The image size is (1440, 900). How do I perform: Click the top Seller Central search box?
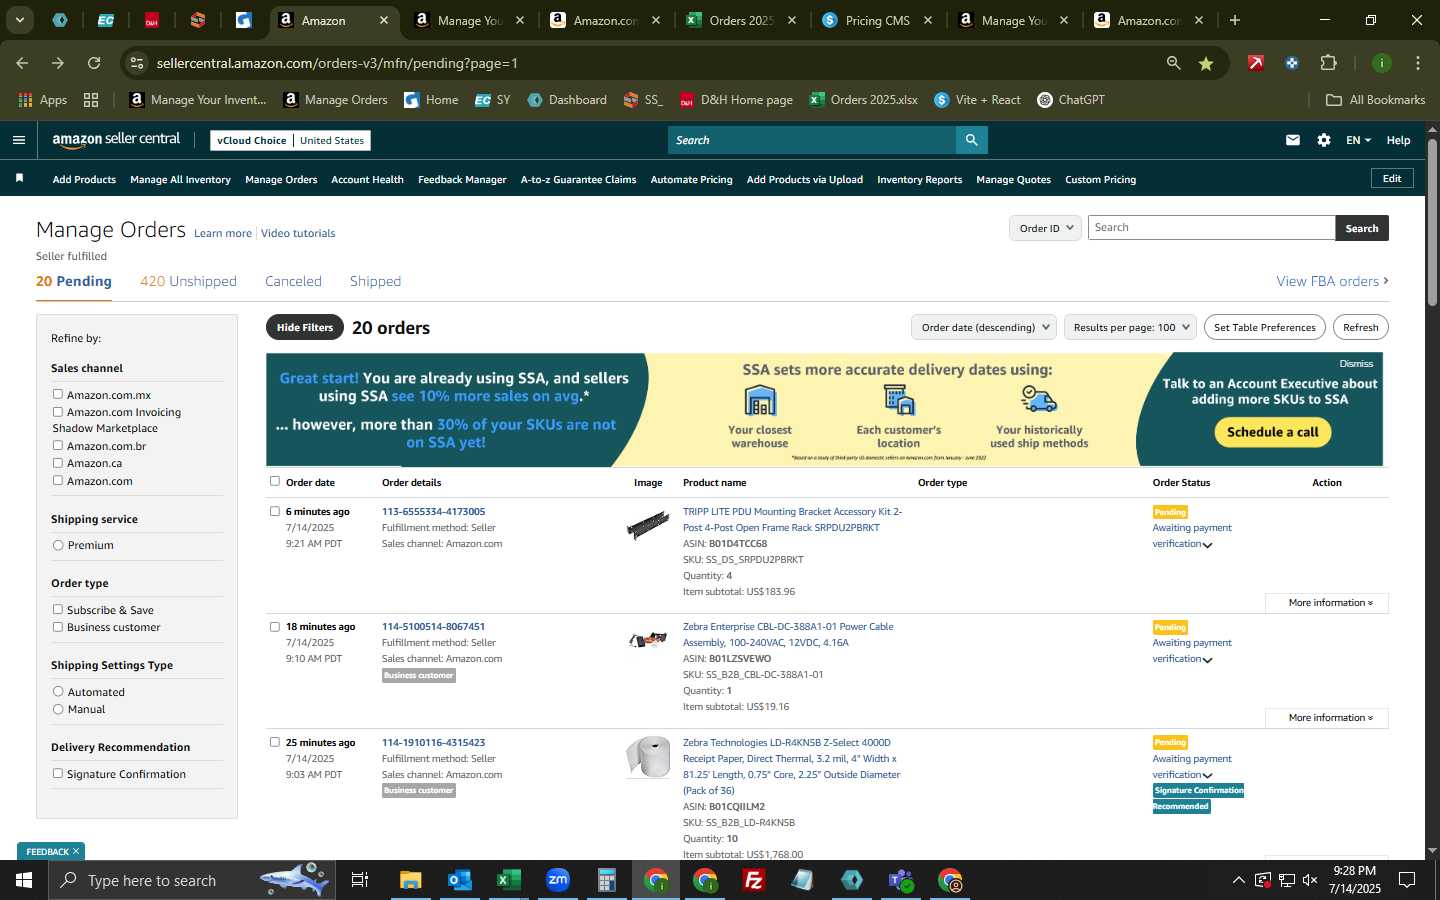click(812, 140)
